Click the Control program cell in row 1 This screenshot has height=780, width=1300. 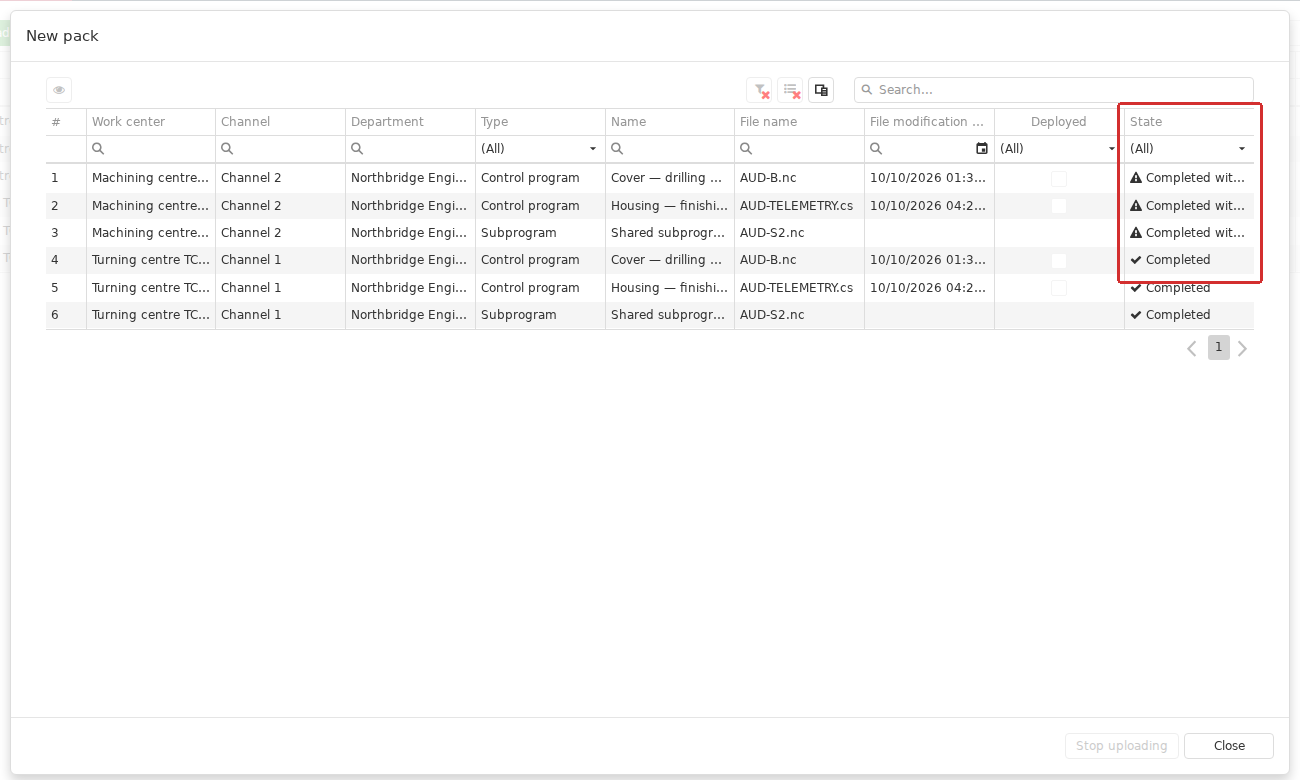540,178
